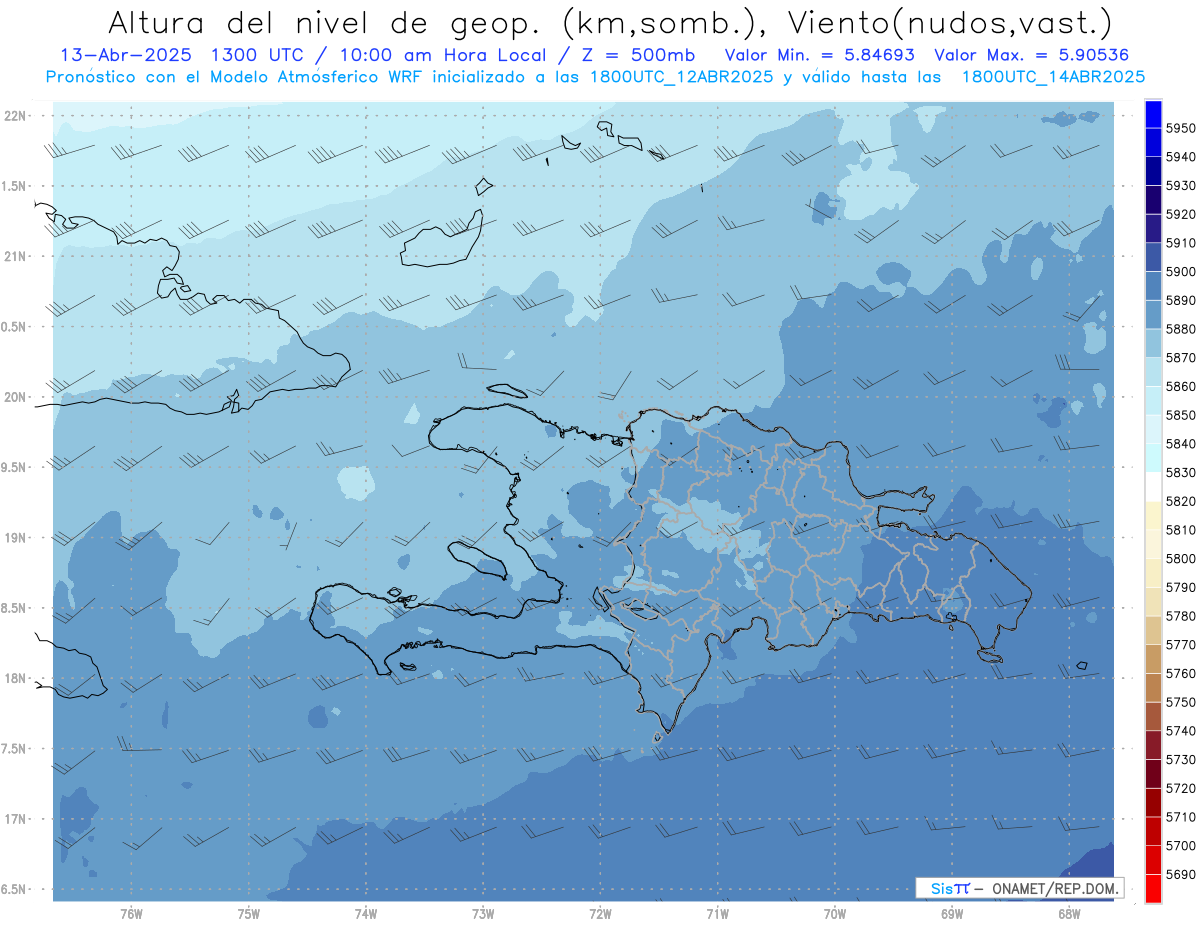Click the legend value 5780

click(1180, 616)
